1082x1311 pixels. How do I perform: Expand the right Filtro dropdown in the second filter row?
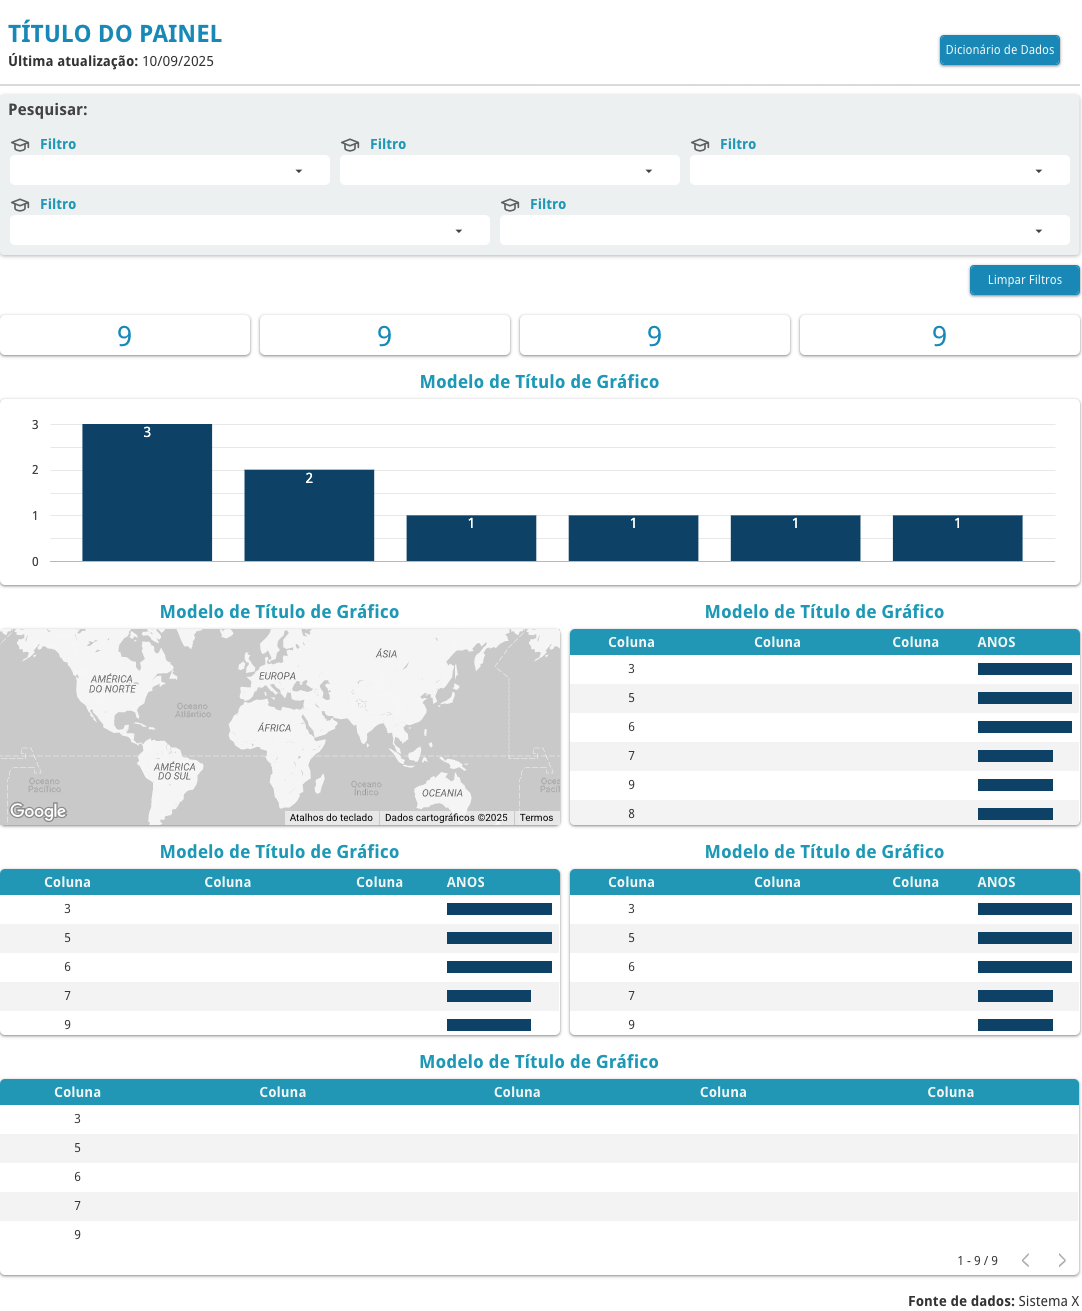[x=785, y=230]
